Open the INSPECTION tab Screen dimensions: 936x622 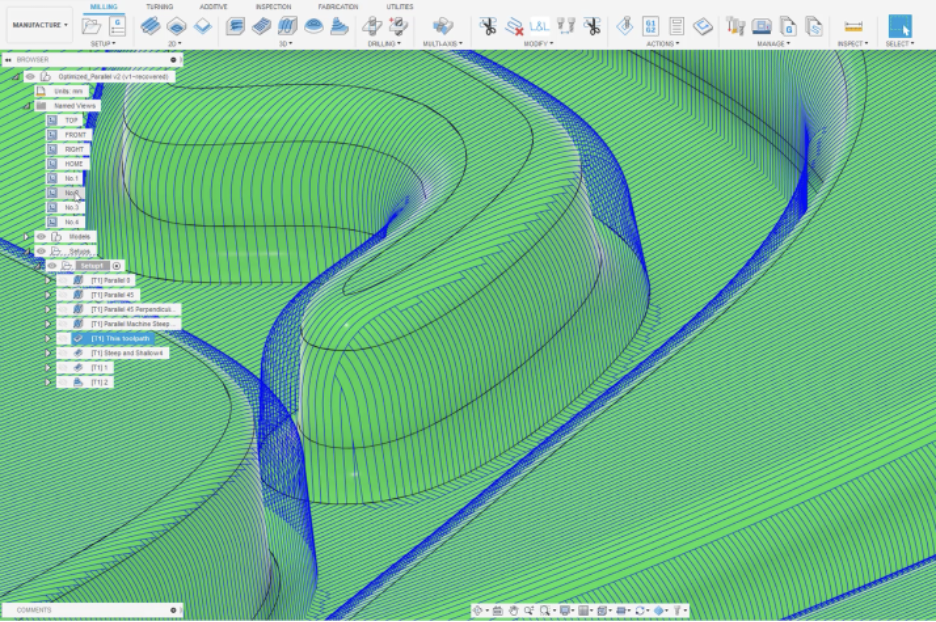pos(273,7)
